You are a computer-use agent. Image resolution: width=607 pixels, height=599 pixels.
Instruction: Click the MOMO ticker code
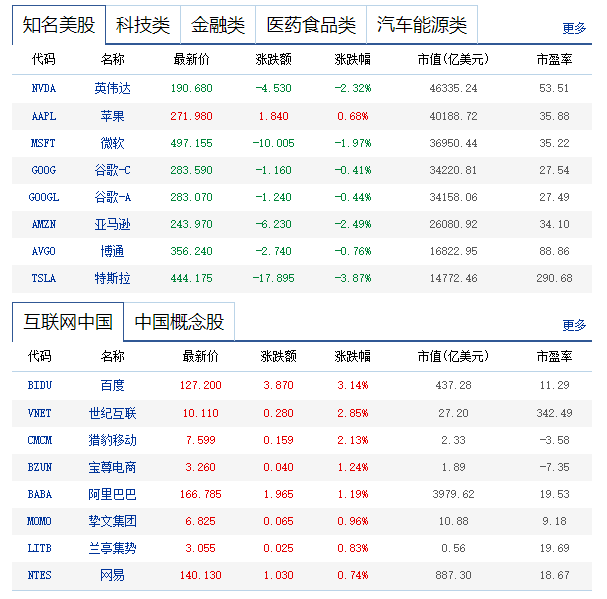point(39,521)
